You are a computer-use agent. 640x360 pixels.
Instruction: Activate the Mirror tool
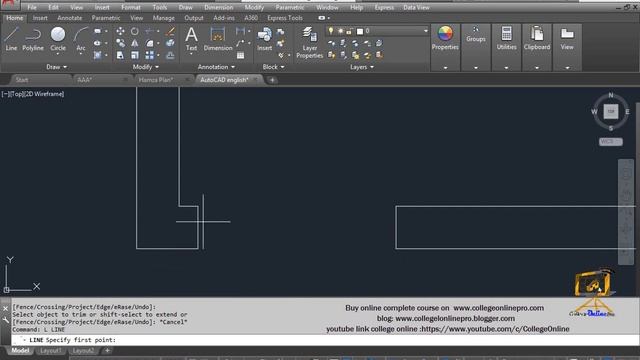coord(135,43)
